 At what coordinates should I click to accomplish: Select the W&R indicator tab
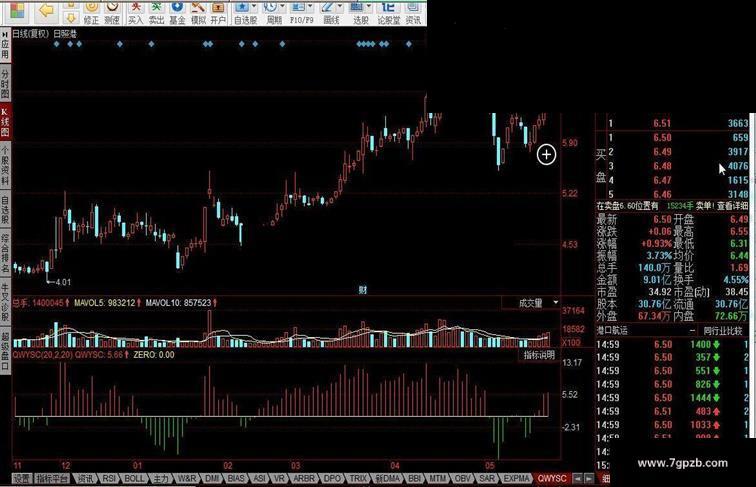tap(187, 479)
